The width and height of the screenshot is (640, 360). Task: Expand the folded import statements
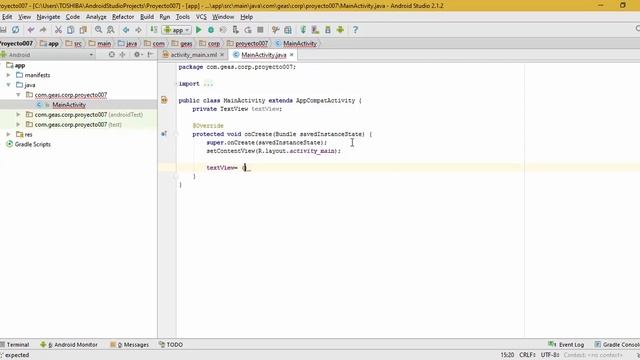[x=208, y=84]
